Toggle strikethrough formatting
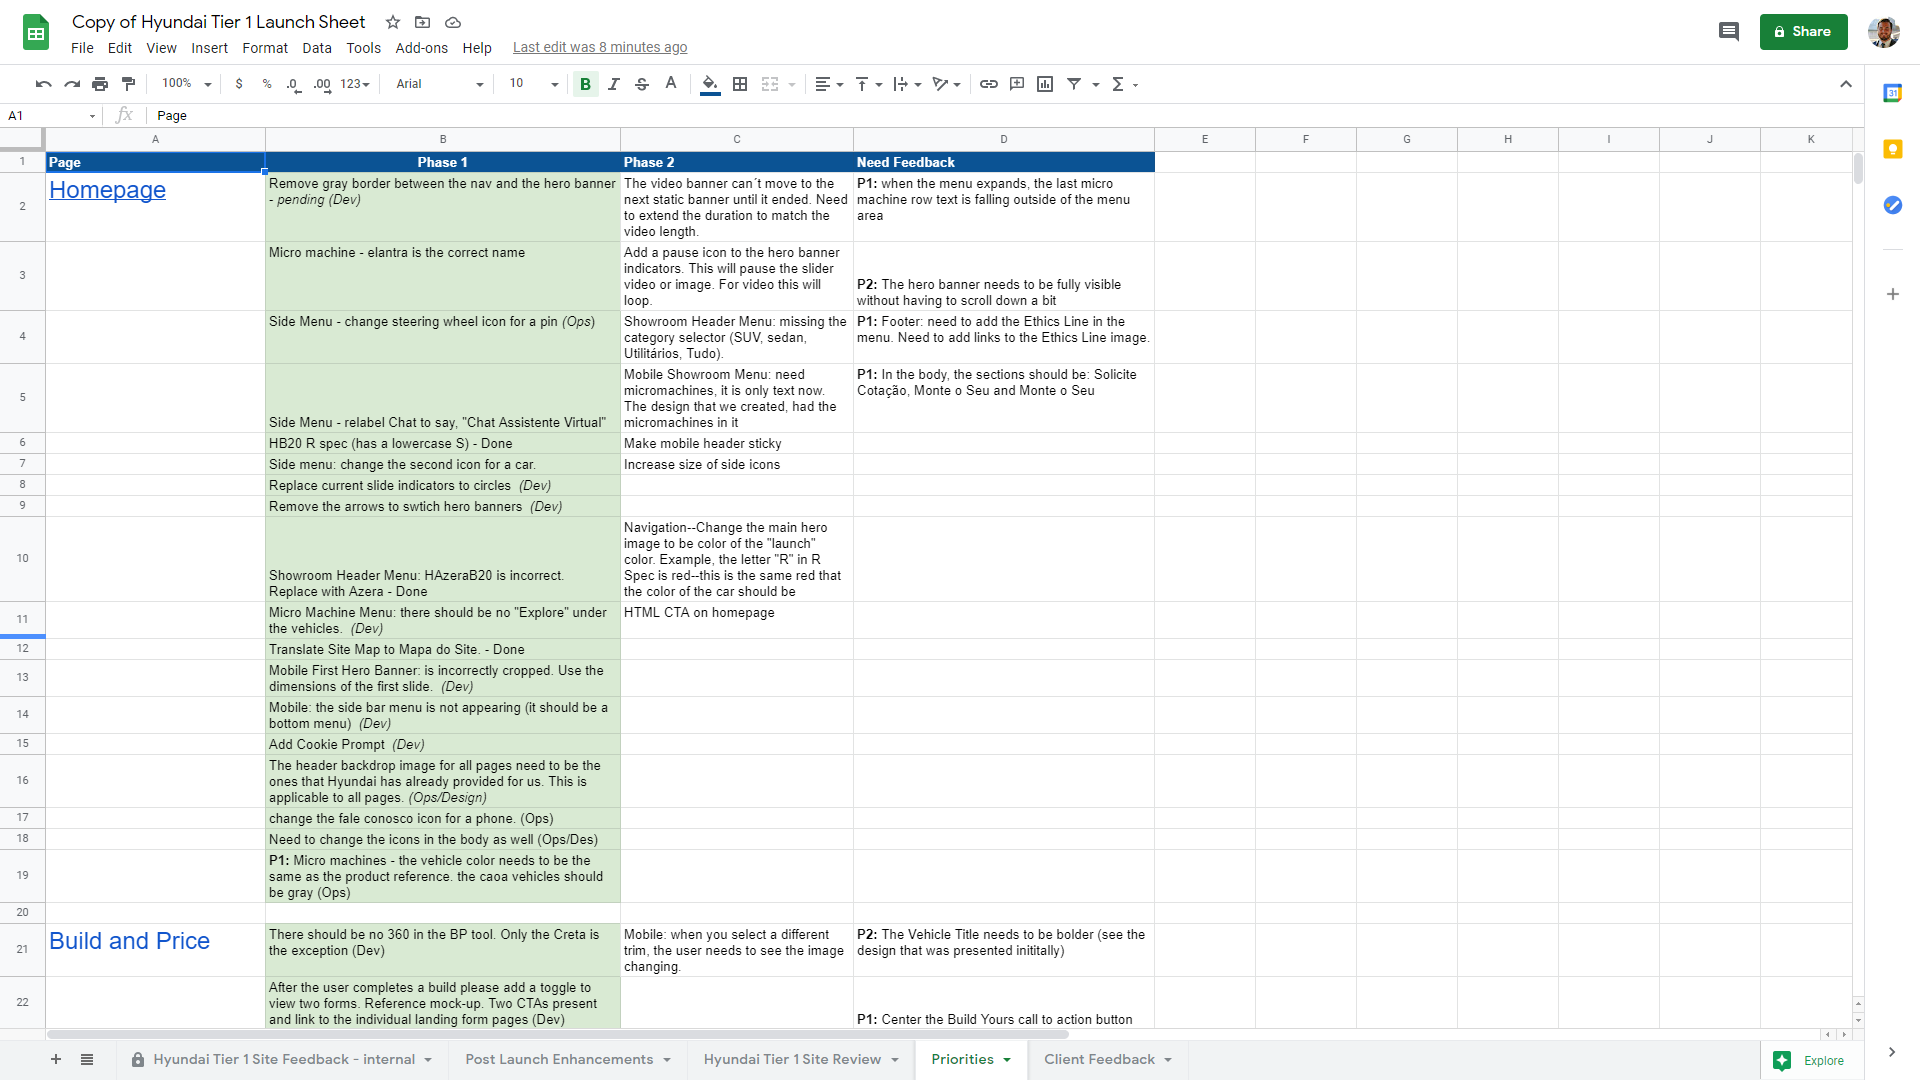 tap(642, 84)
